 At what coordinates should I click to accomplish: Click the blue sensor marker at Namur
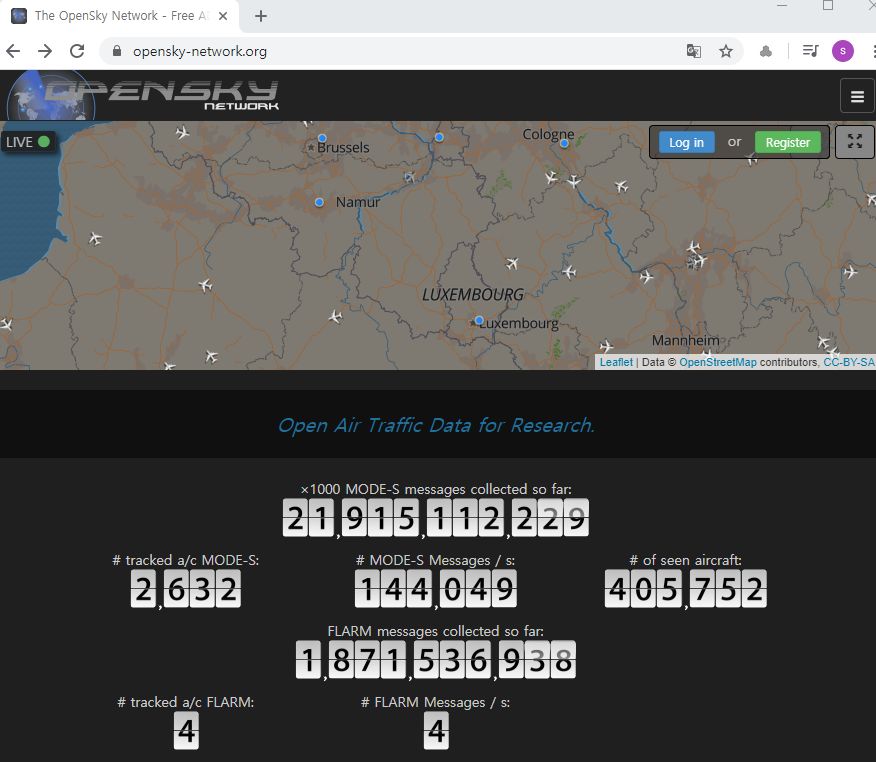[x=319, y=202]
